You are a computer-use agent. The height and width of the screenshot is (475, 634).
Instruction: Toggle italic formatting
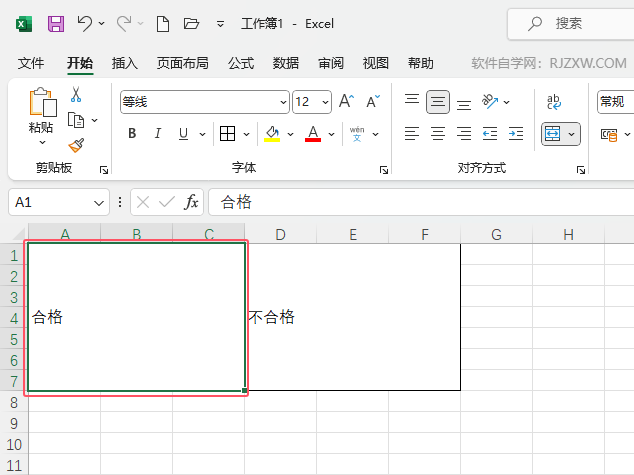click(158, 133)
